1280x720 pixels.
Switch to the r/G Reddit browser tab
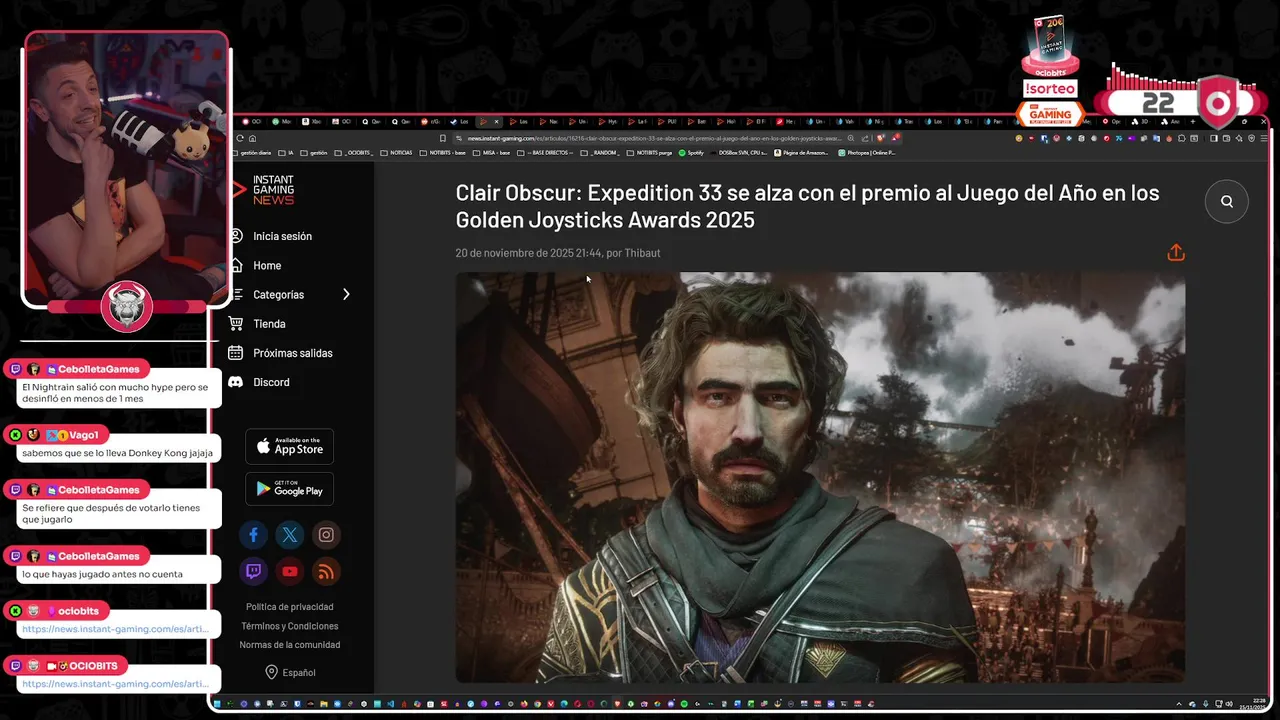432,121
